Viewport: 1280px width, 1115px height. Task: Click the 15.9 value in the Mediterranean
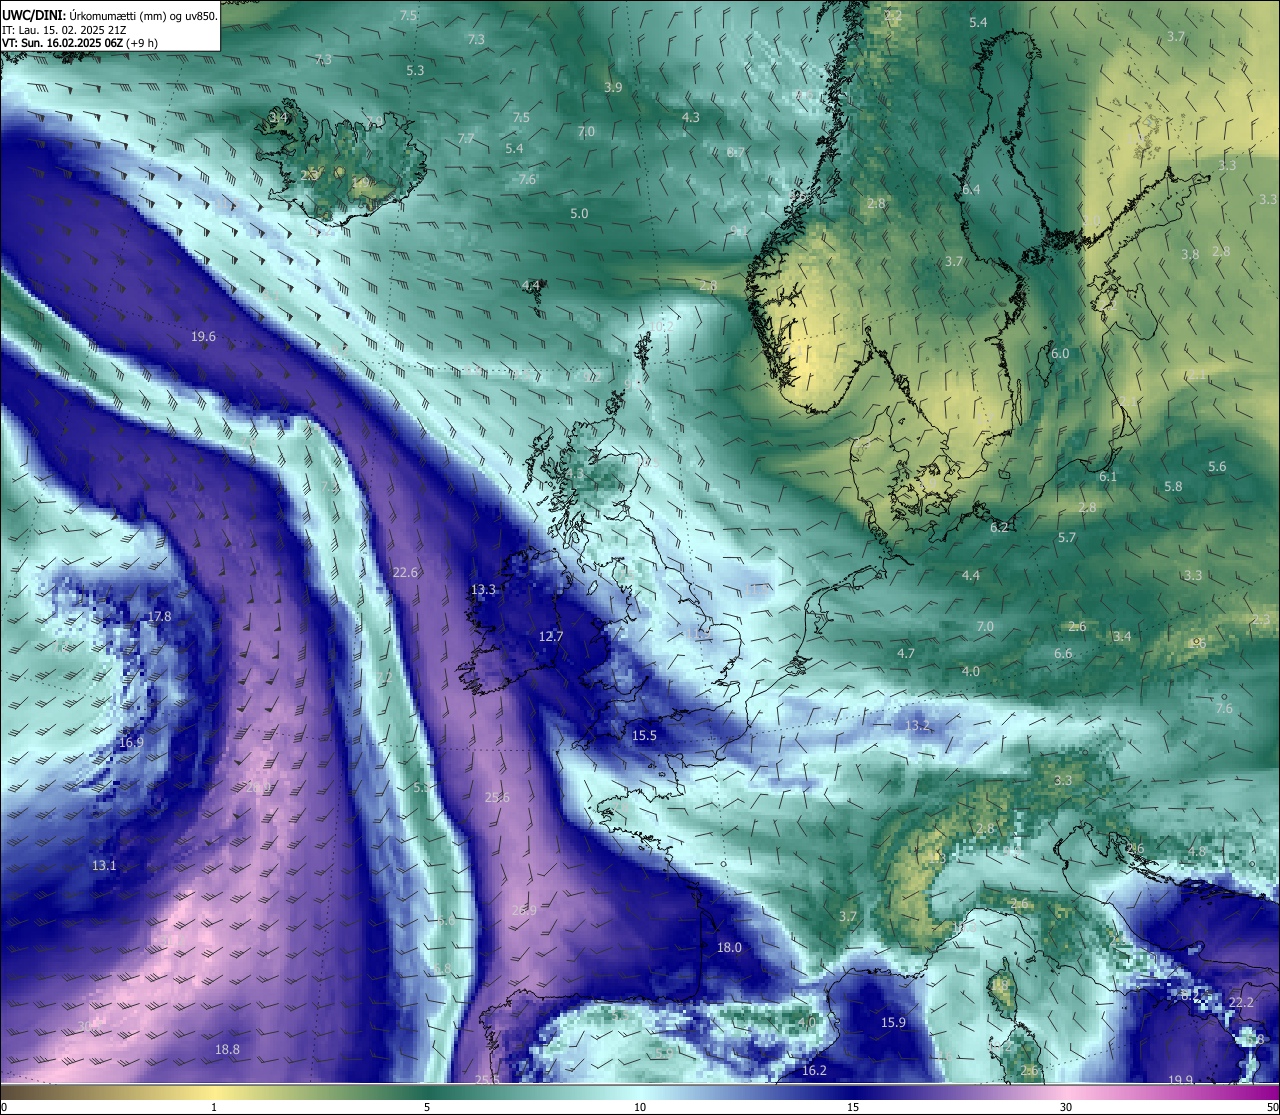pos(893,1022)
